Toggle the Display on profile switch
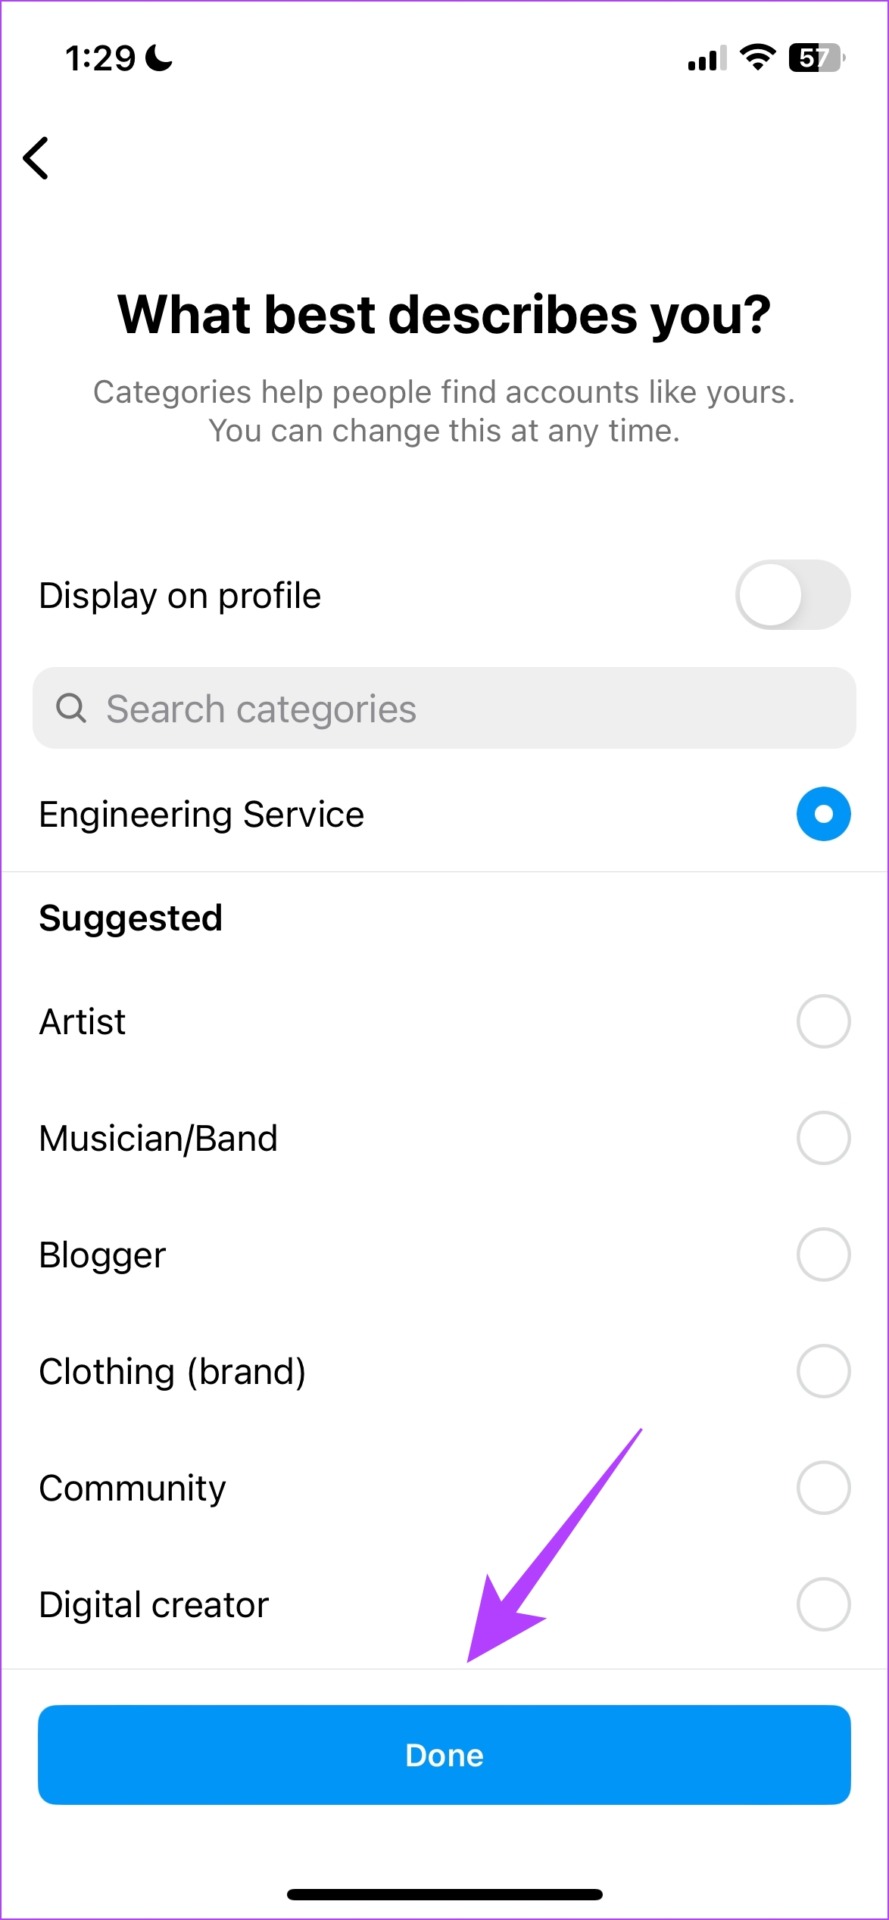The image size is (889, 1920). (792, 595)
